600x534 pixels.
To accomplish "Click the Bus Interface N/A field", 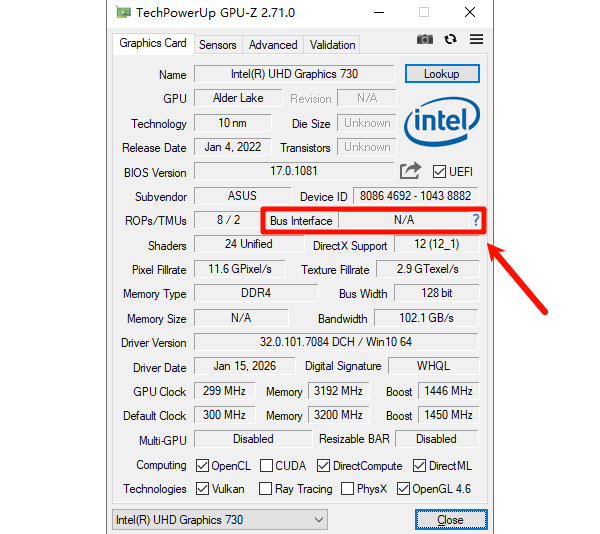I will (x=404, y=220).
